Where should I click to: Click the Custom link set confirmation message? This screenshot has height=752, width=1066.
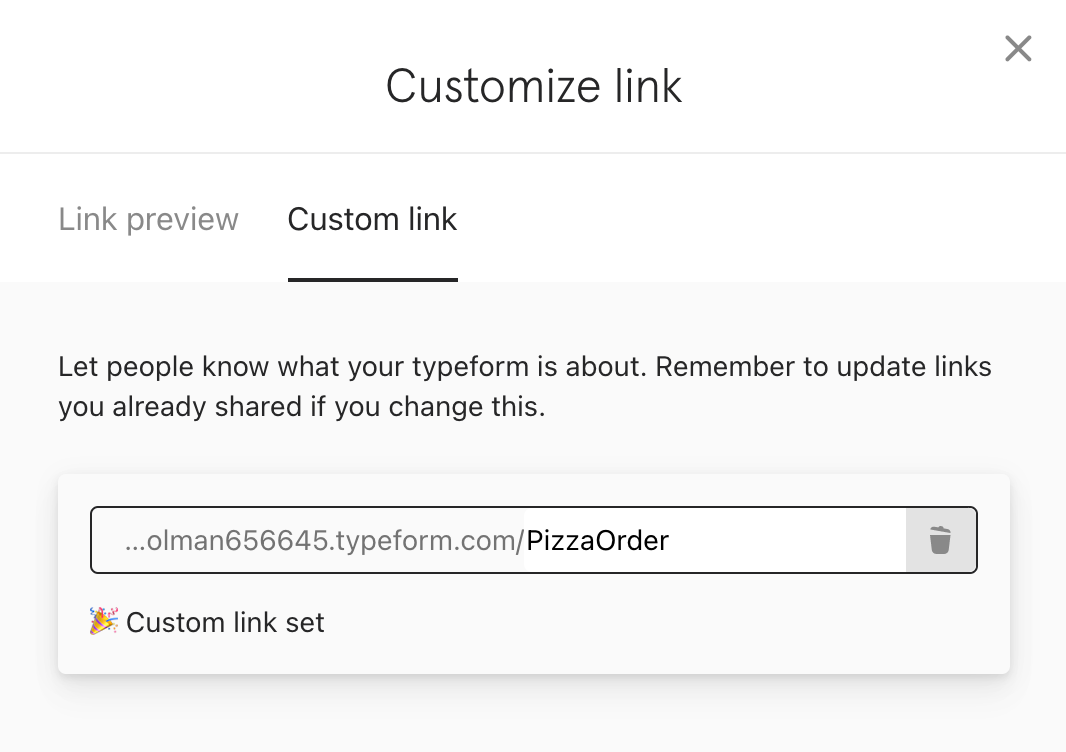(x=207, y=622)
